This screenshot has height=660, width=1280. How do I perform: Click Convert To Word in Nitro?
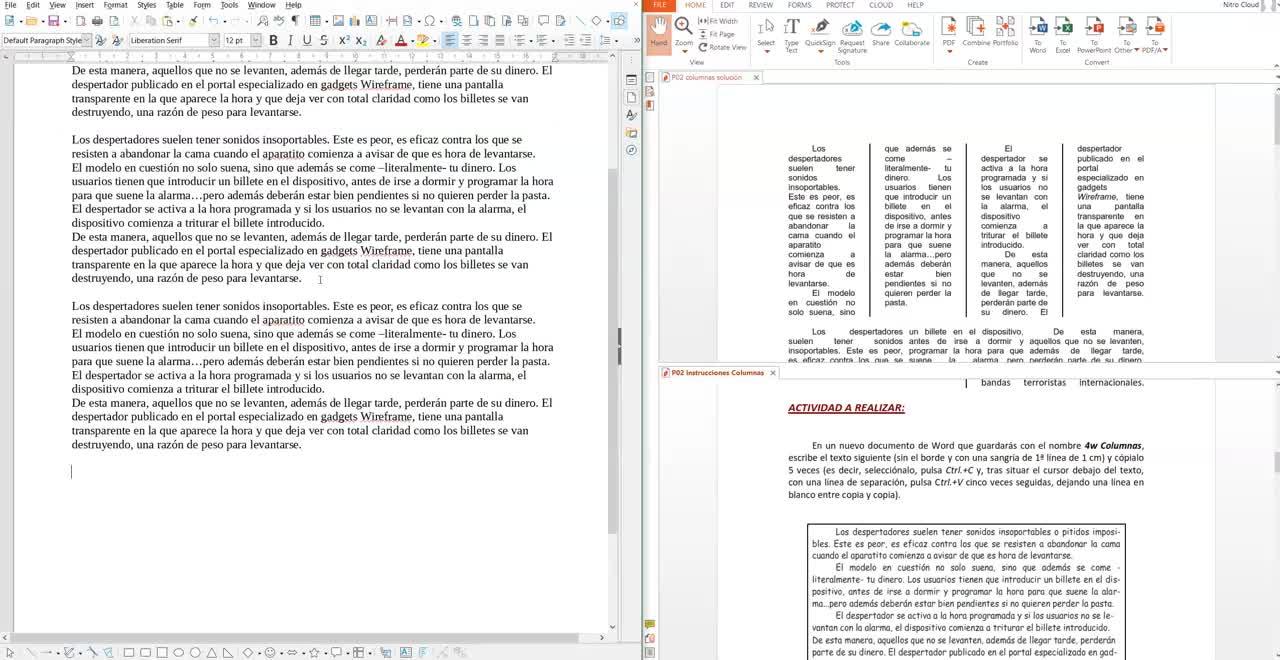pos(1038,35)
